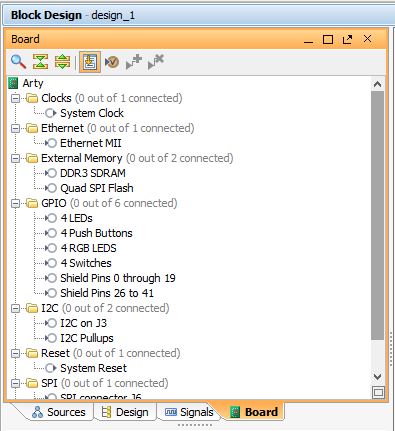Select the Quad SPI Flash item
The width and height of the screenshot is (395, 431).
point(97,188)
